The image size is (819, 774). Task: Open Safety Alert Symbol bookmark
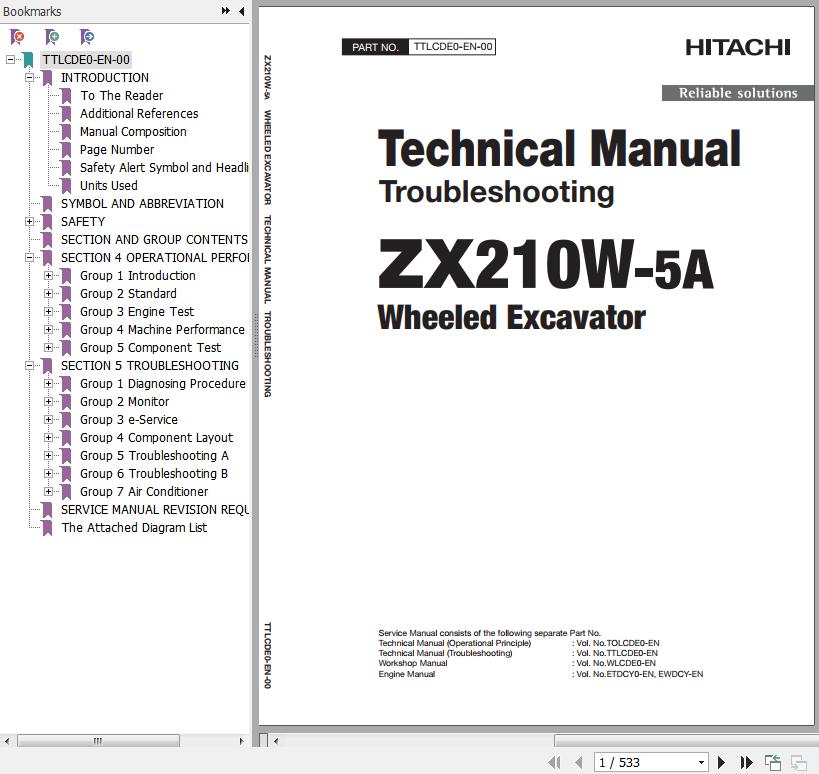[x=164, y=168]
